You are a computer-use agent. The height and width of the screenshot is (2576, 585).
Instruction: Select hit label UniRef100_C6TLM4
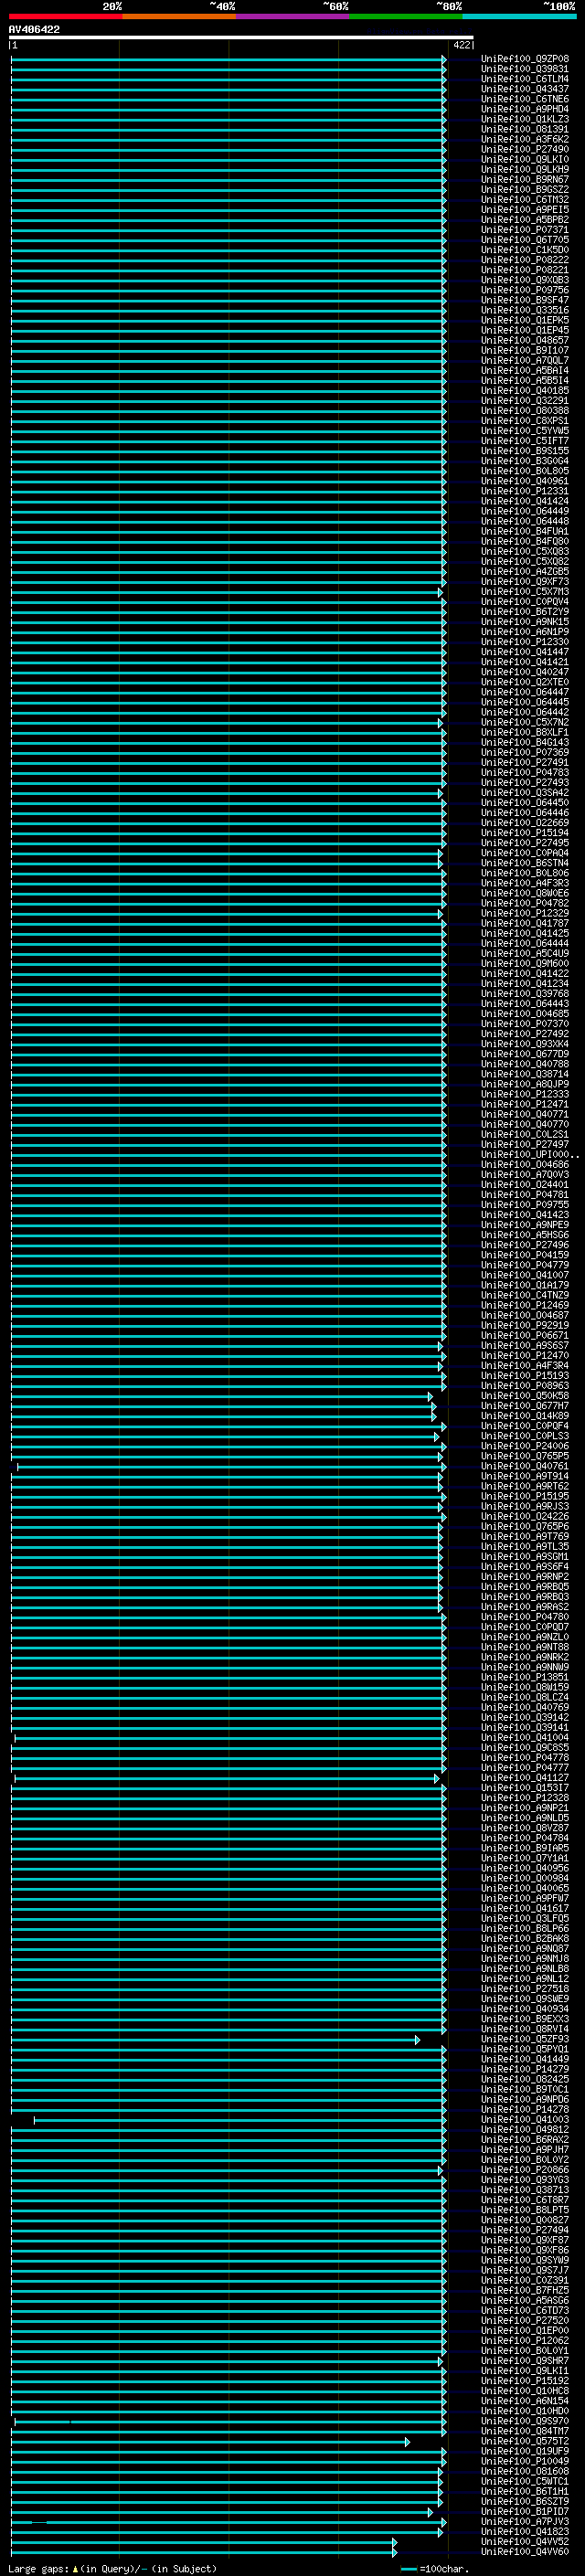pyautogui.click(x=524, y=79)
